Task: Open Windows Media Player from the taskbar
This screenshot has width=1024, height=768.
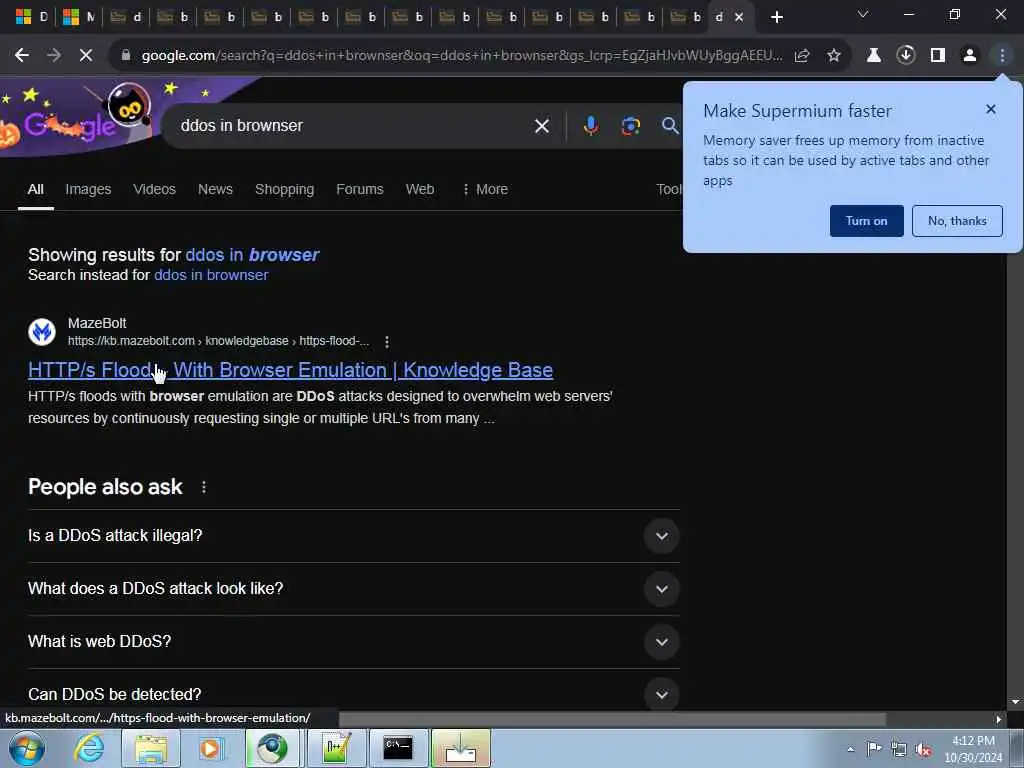Action: pos(211,748)
